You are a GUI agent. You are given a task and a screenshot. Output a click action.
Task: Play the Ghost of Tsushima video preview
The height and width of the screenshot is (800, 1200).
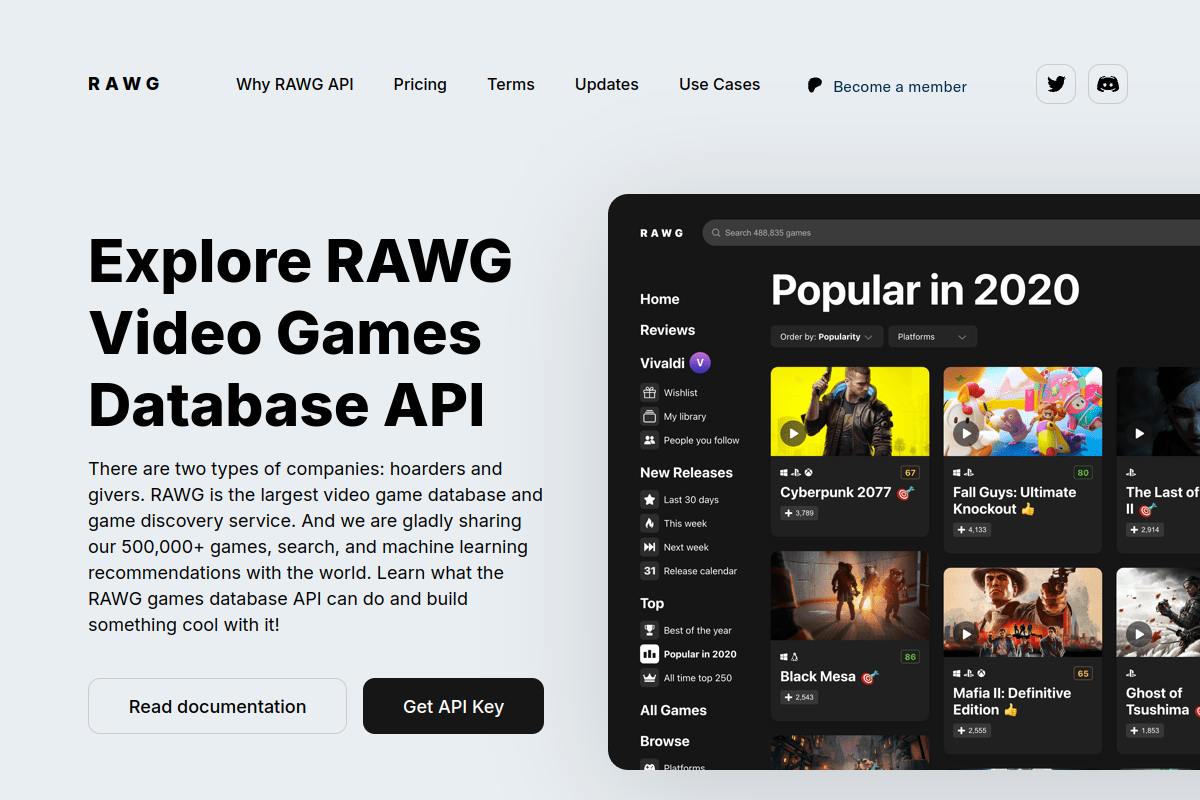1139,634
